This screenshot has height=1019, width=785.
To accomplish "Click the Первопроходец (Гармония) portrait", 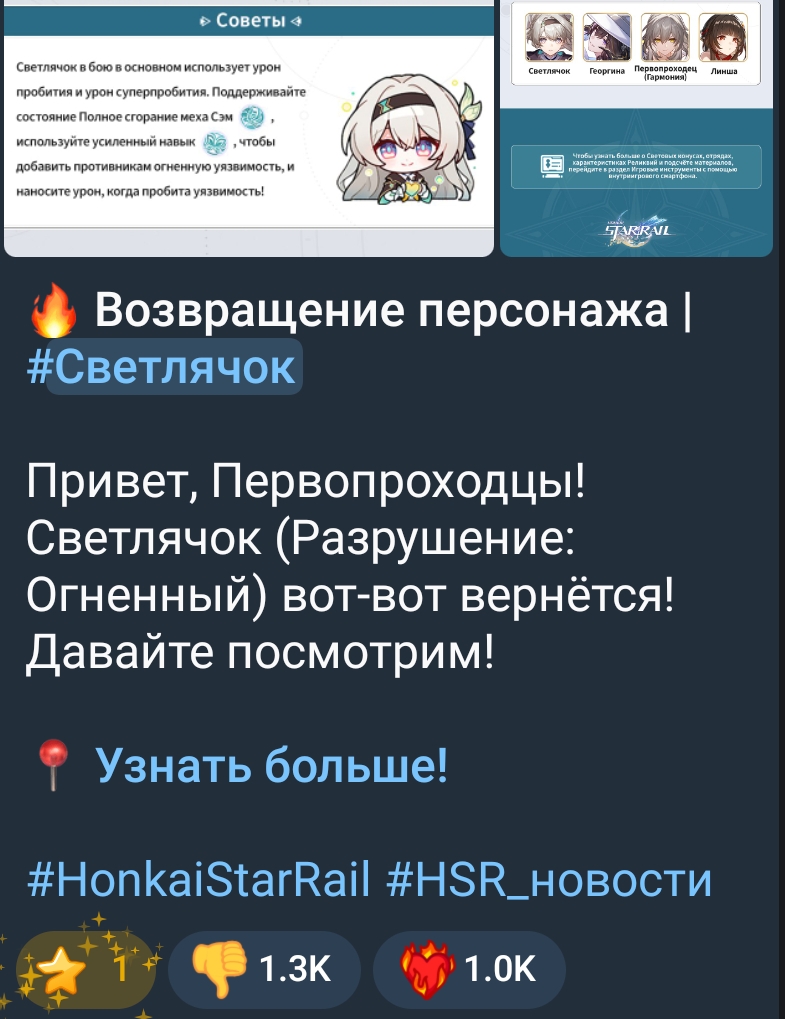I will (665, 38).
